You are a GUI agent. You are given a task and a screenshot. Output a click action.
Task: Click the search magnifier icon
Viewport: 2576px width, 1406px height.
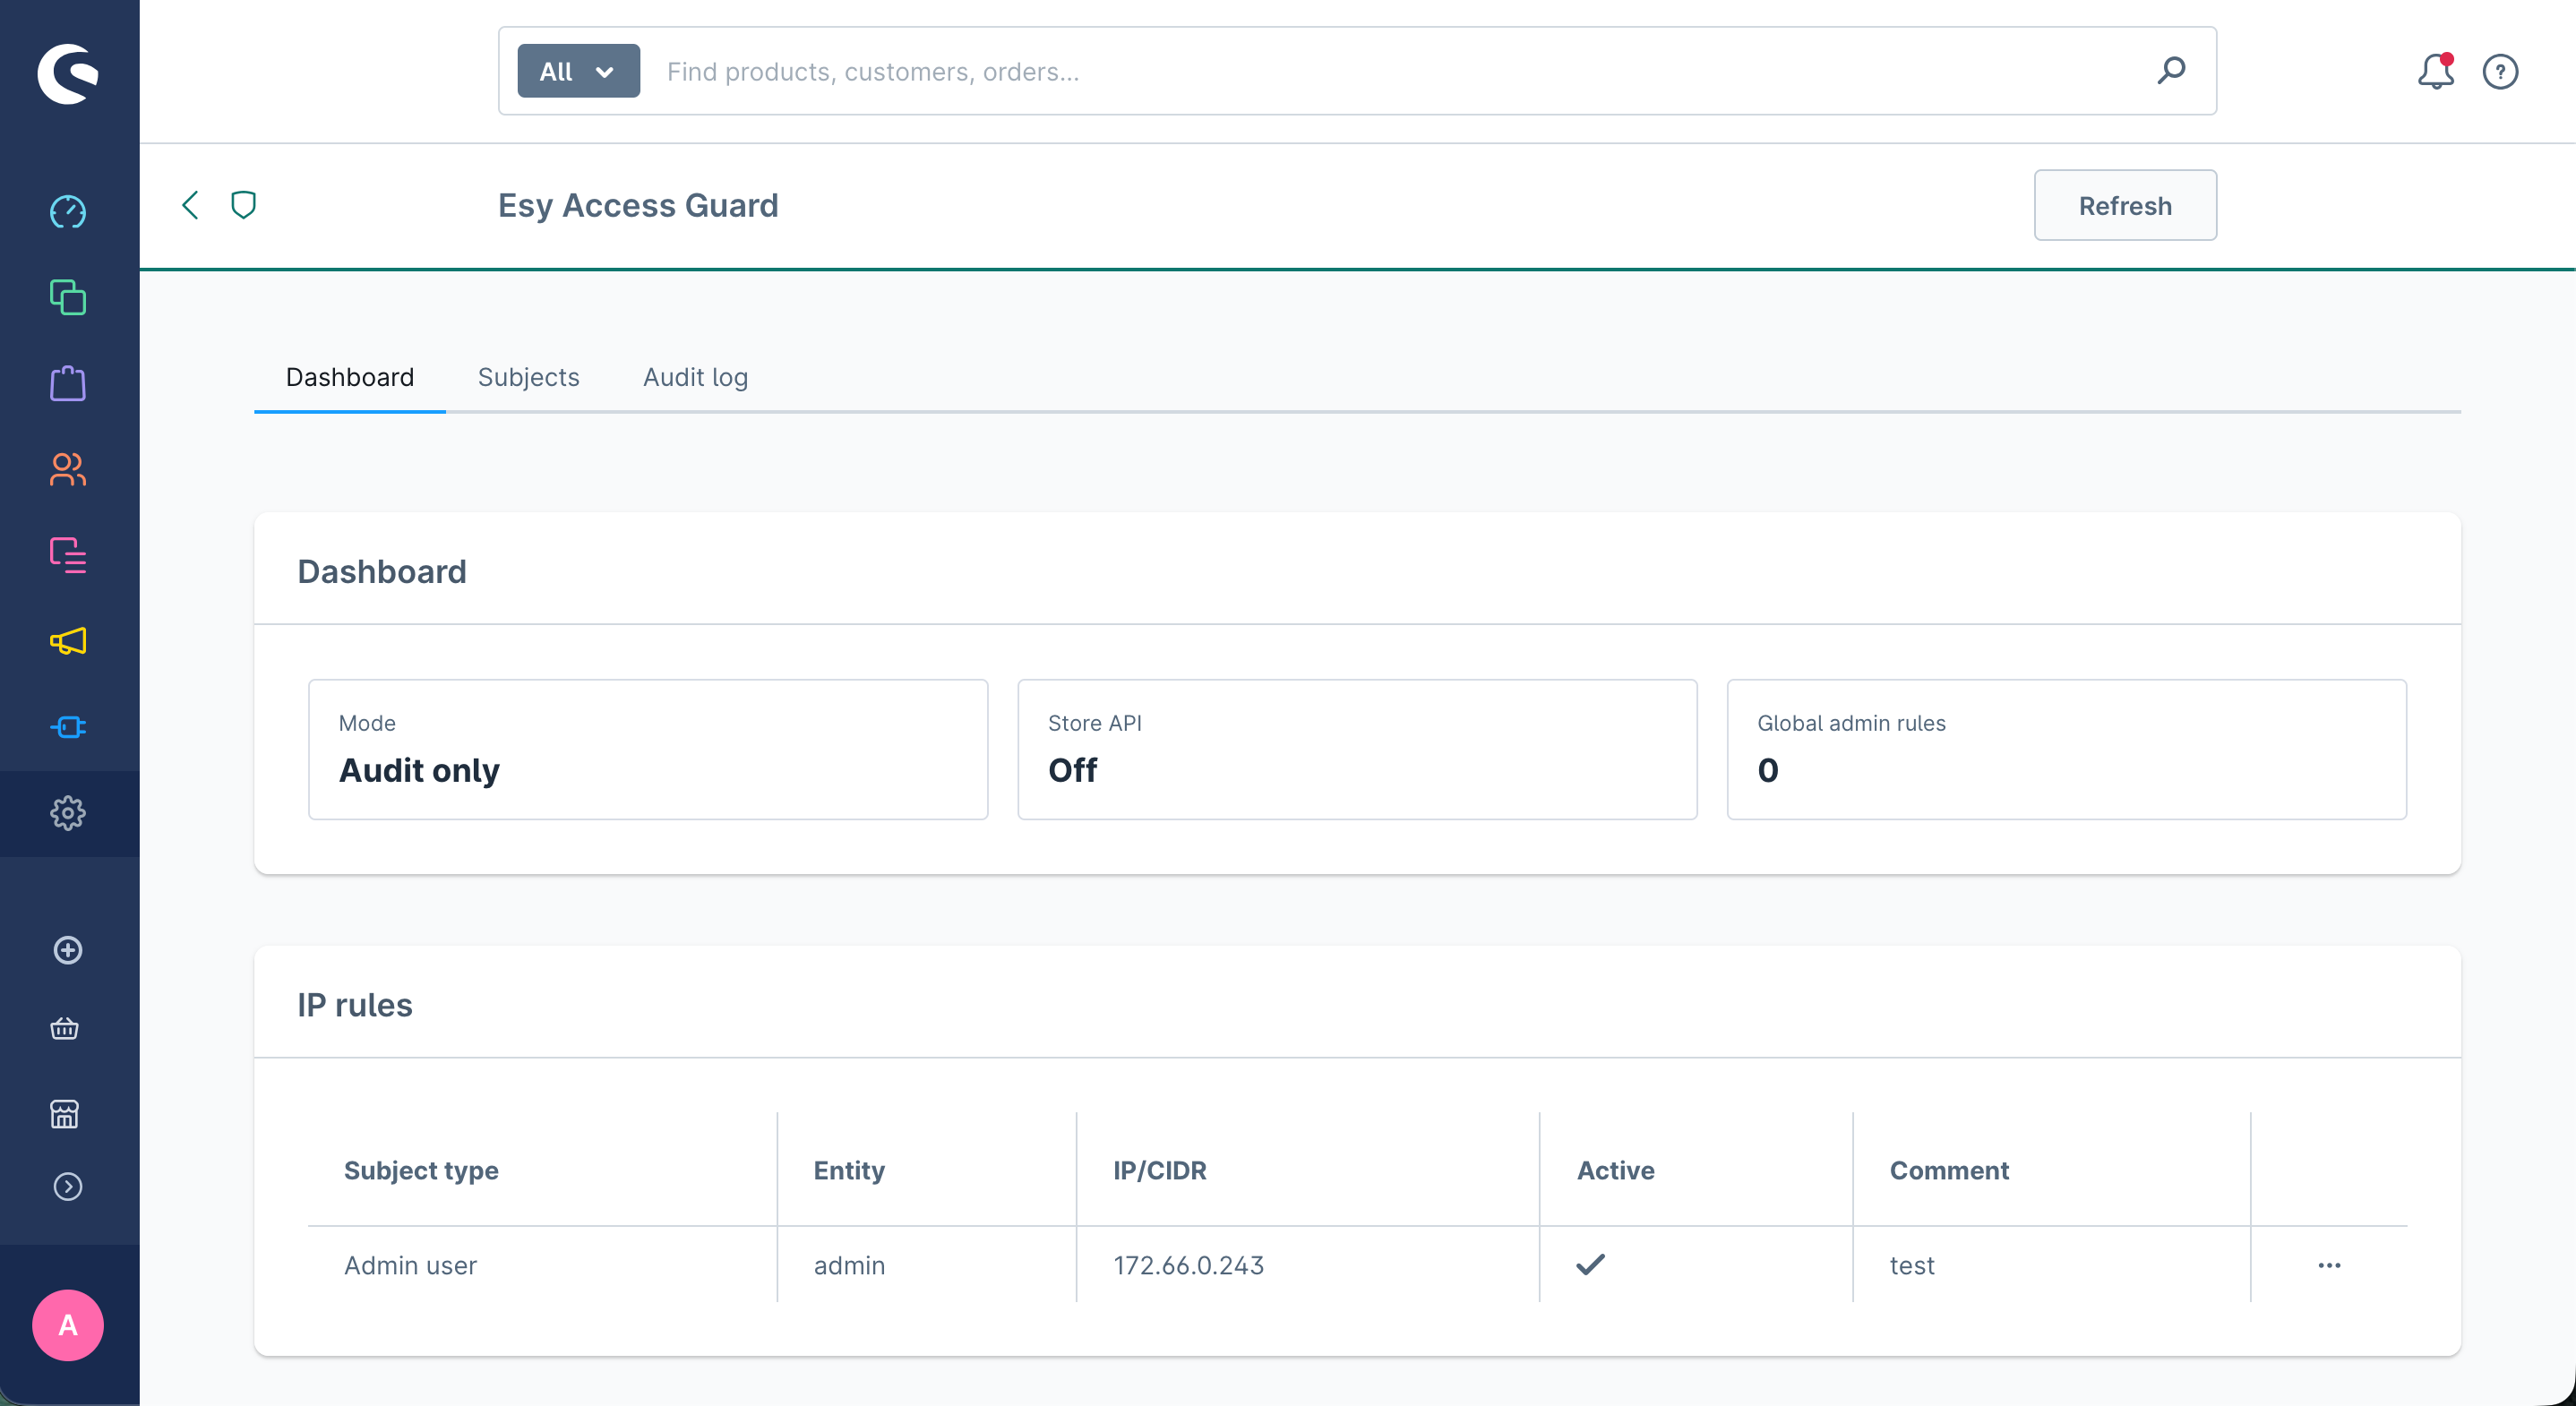click(2171, 70)
